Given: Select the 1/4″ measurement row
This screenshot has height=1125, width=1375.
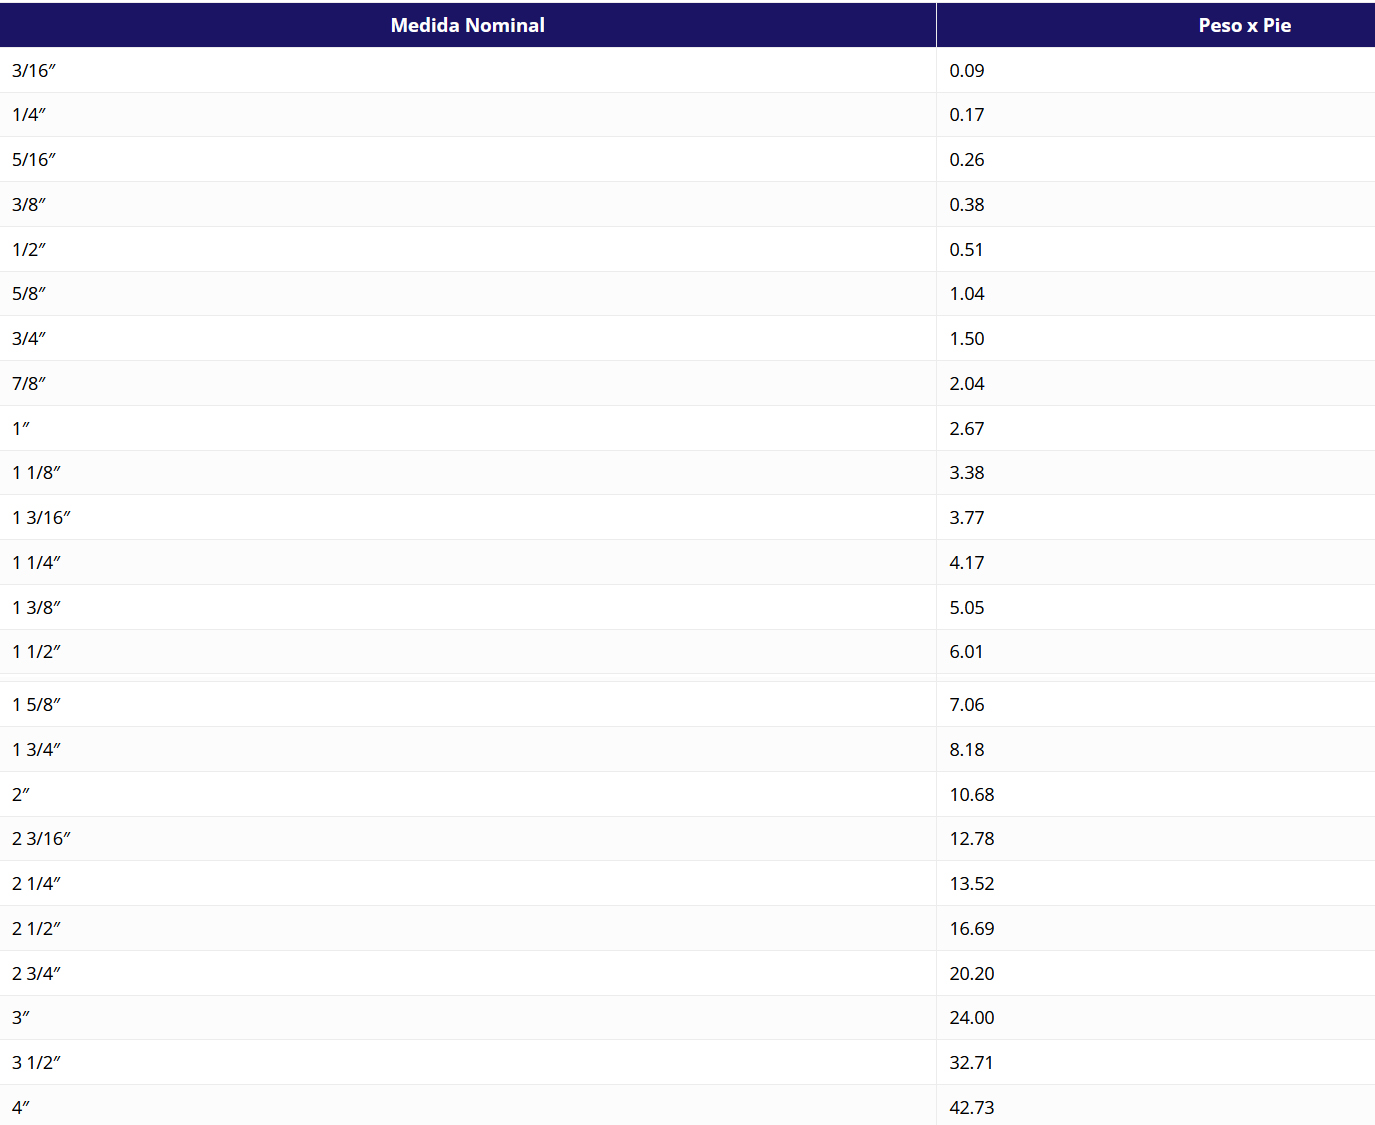Looking at the screenshot, I should tap(29, 115).
